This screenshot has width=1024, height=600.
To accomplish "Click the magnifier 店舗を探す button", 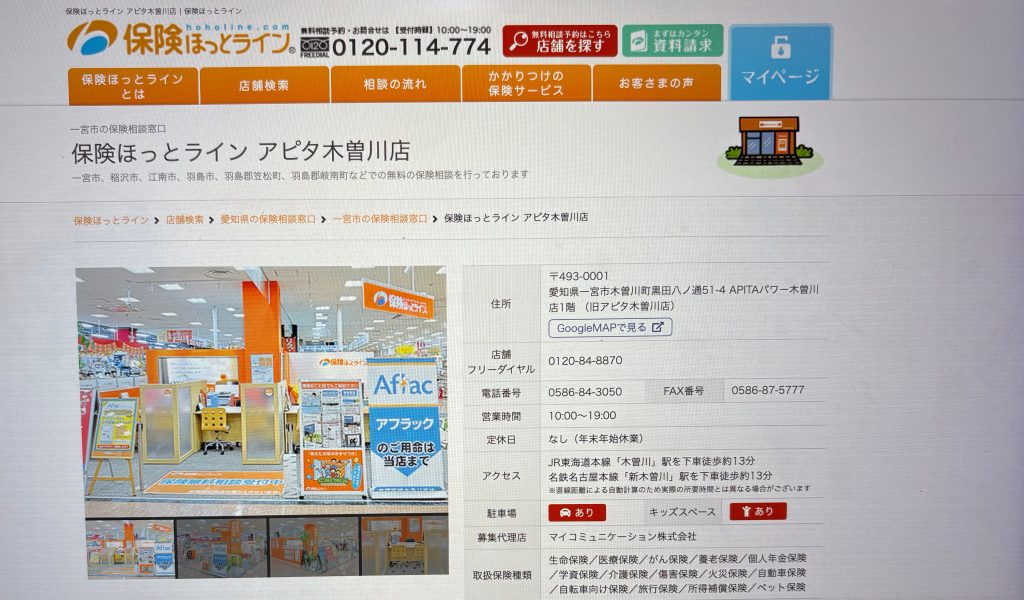I will pyautogui.click(x=560, y=40).
